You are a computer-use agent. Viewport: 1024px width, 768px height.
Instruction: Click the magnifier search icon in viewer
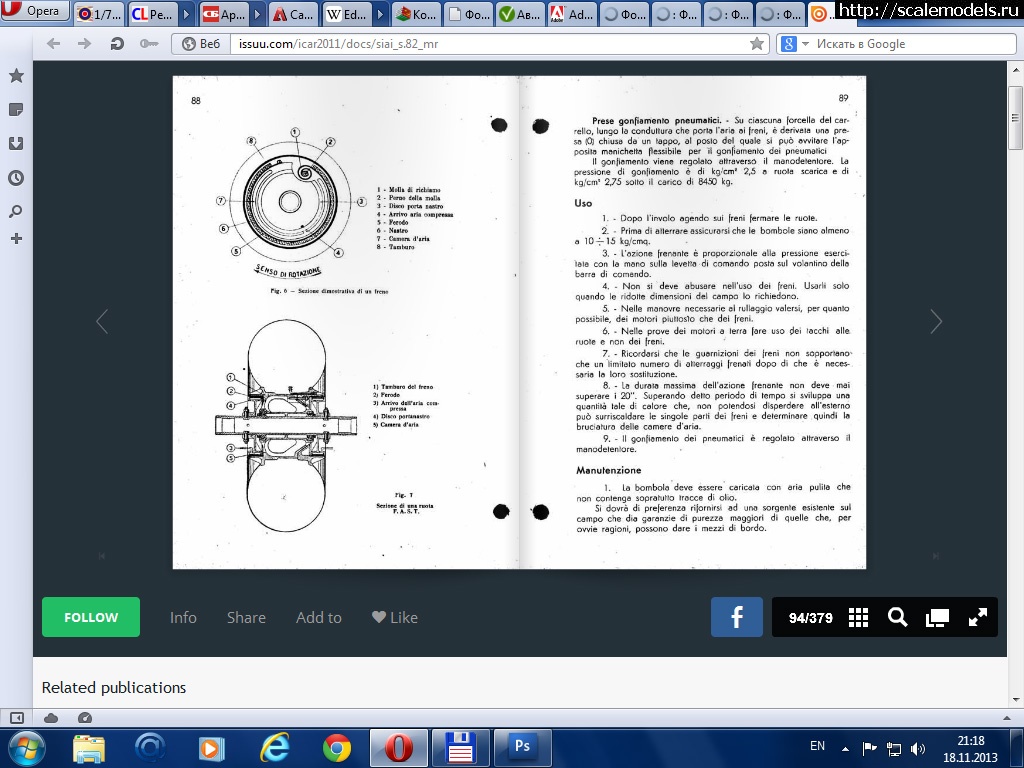pyautogui.click(x=897, y=618)
